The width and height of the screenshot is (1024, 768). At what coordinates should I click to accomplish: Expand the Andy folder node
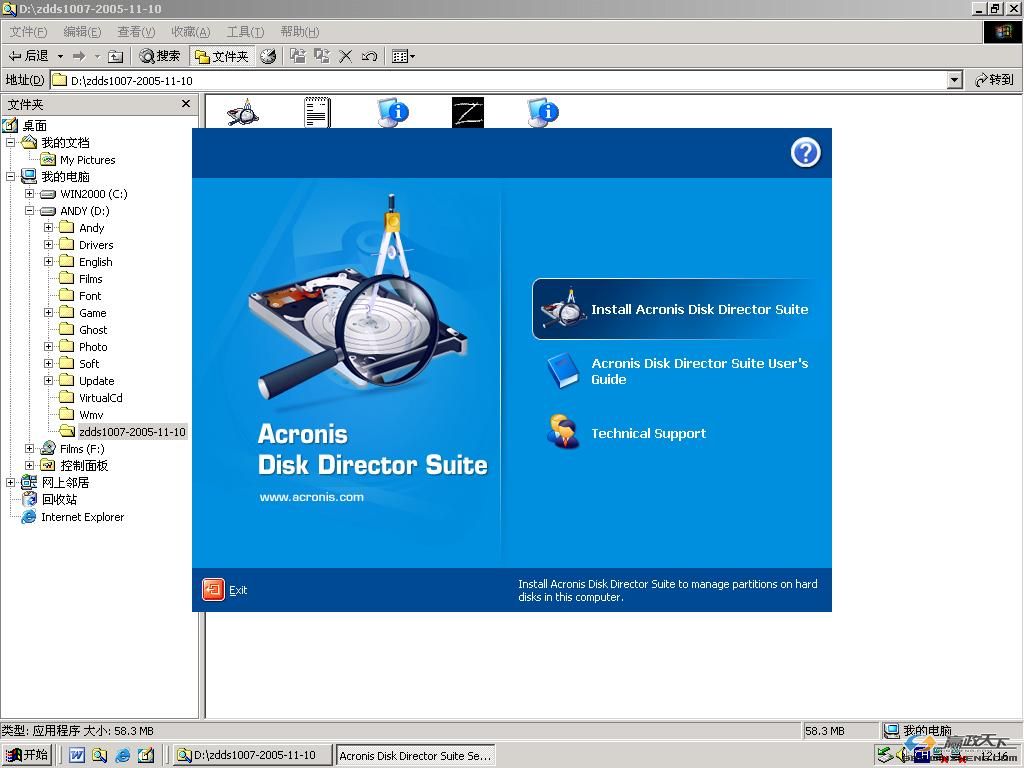click(48, 227)
